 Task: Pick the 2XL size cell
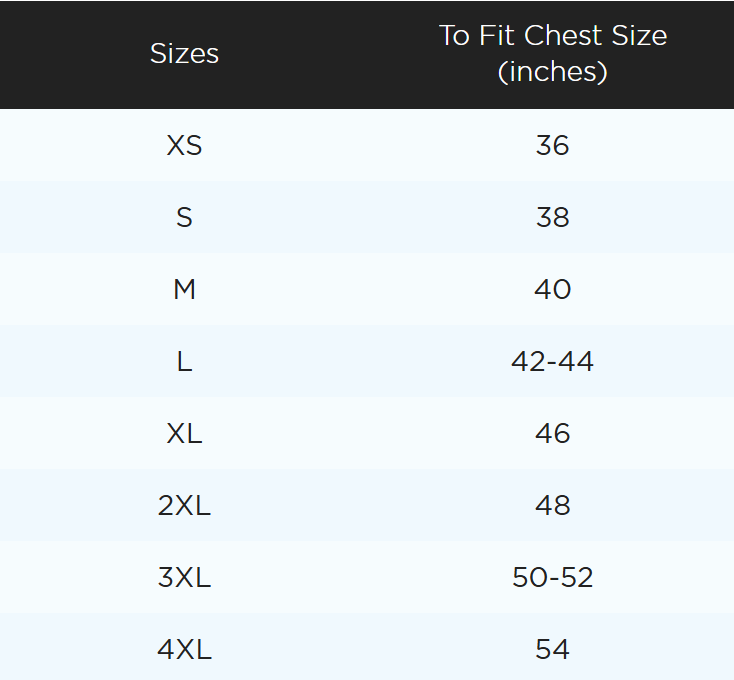184,506
